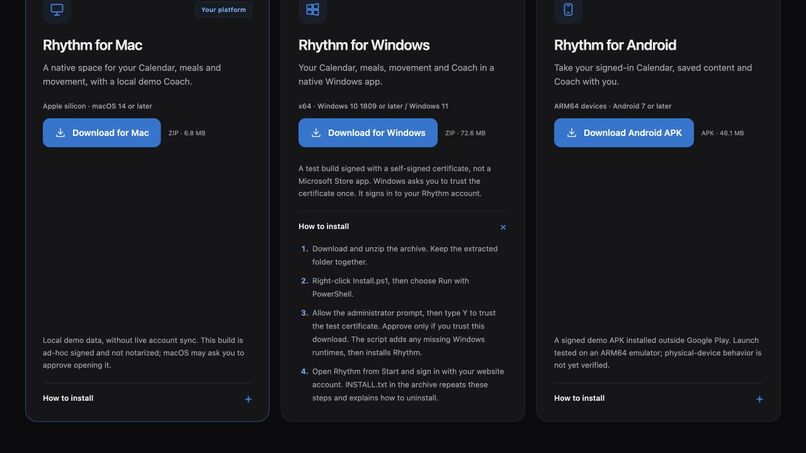
Task: Click Apple silicon macOS 14 requirement text
Action: (x=97, y=106)
